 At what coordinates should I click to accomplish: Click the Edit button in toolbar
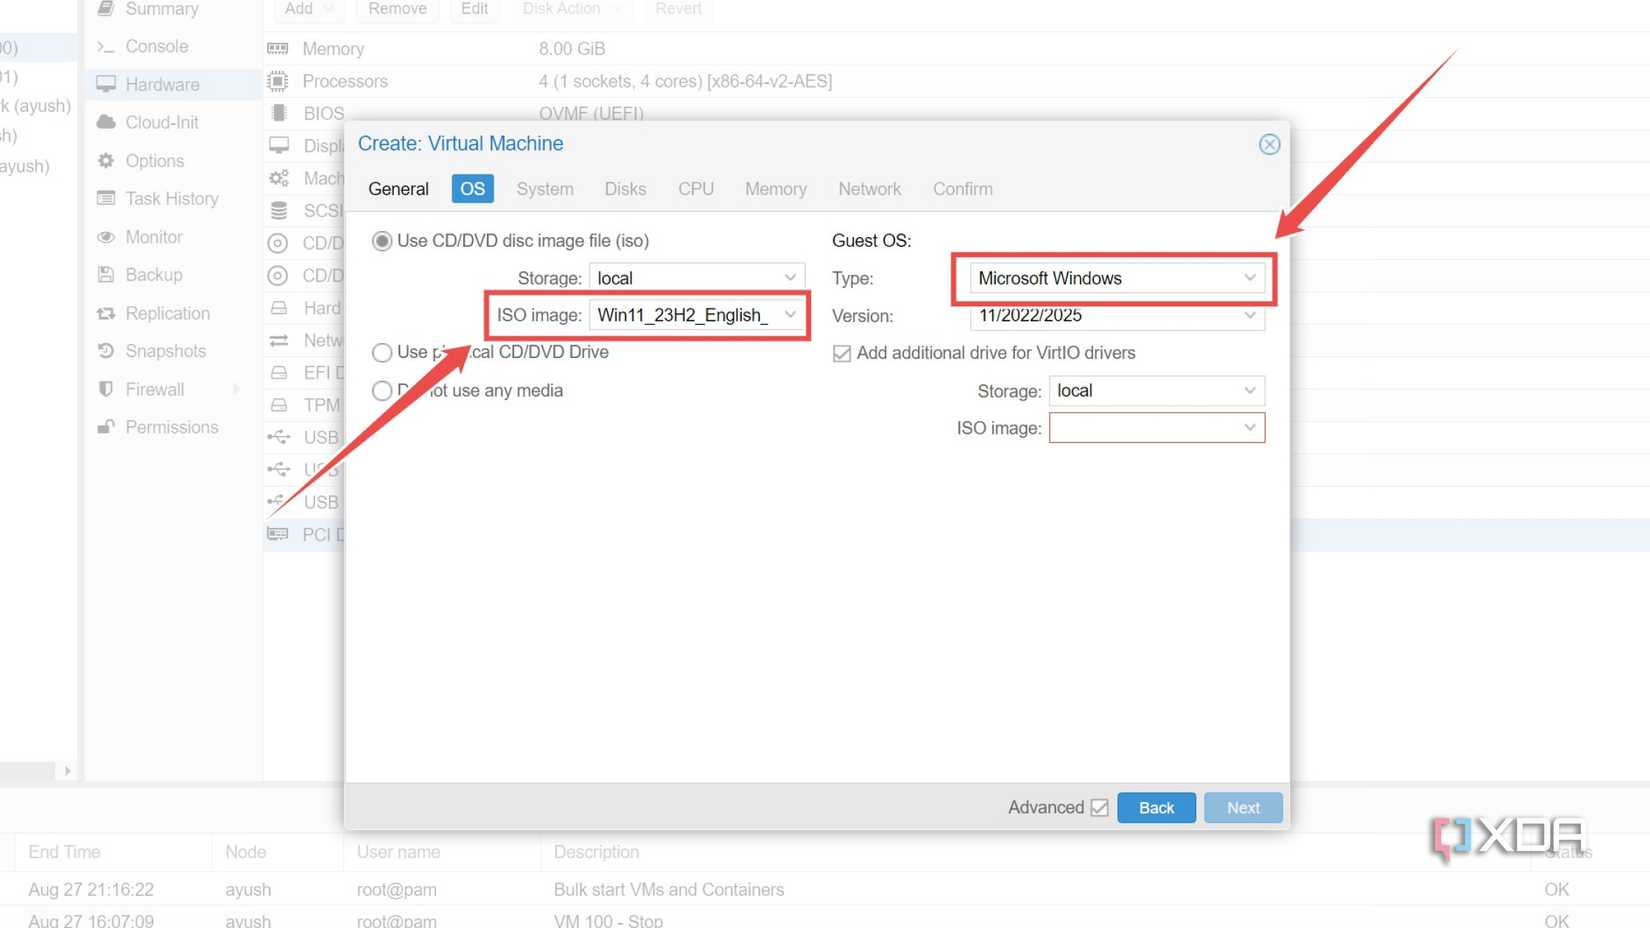point(474,9)
